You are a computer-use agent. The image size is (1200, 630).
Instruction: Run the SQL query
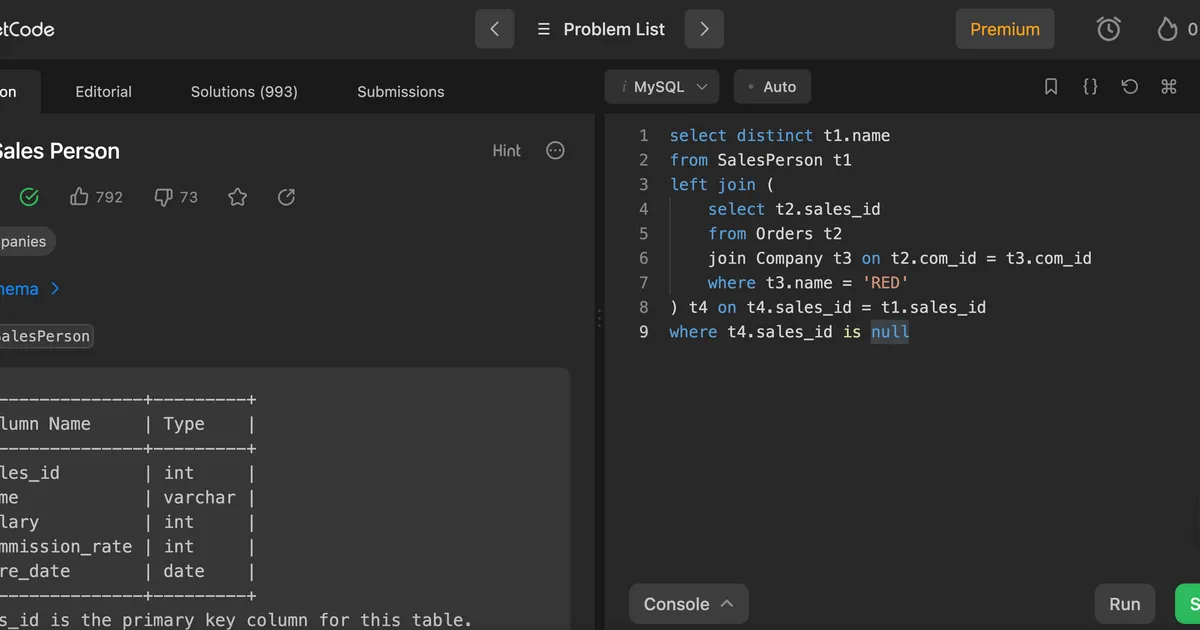pos(1124,604)
